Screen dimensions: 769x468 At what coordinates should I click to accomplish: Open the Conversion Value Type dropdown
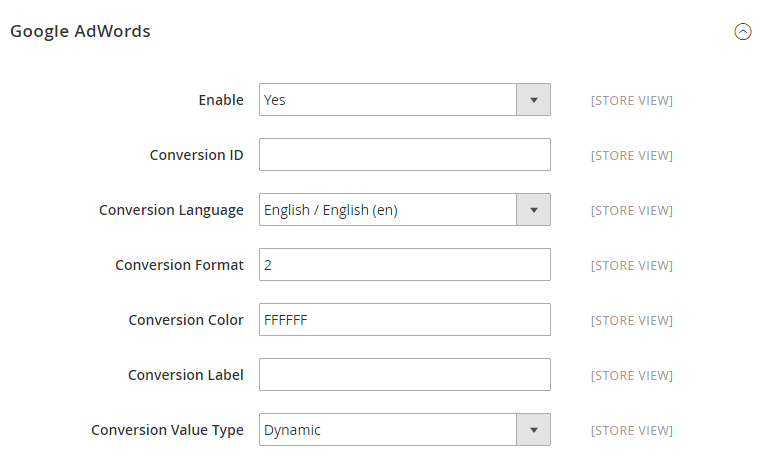(405, 429)
